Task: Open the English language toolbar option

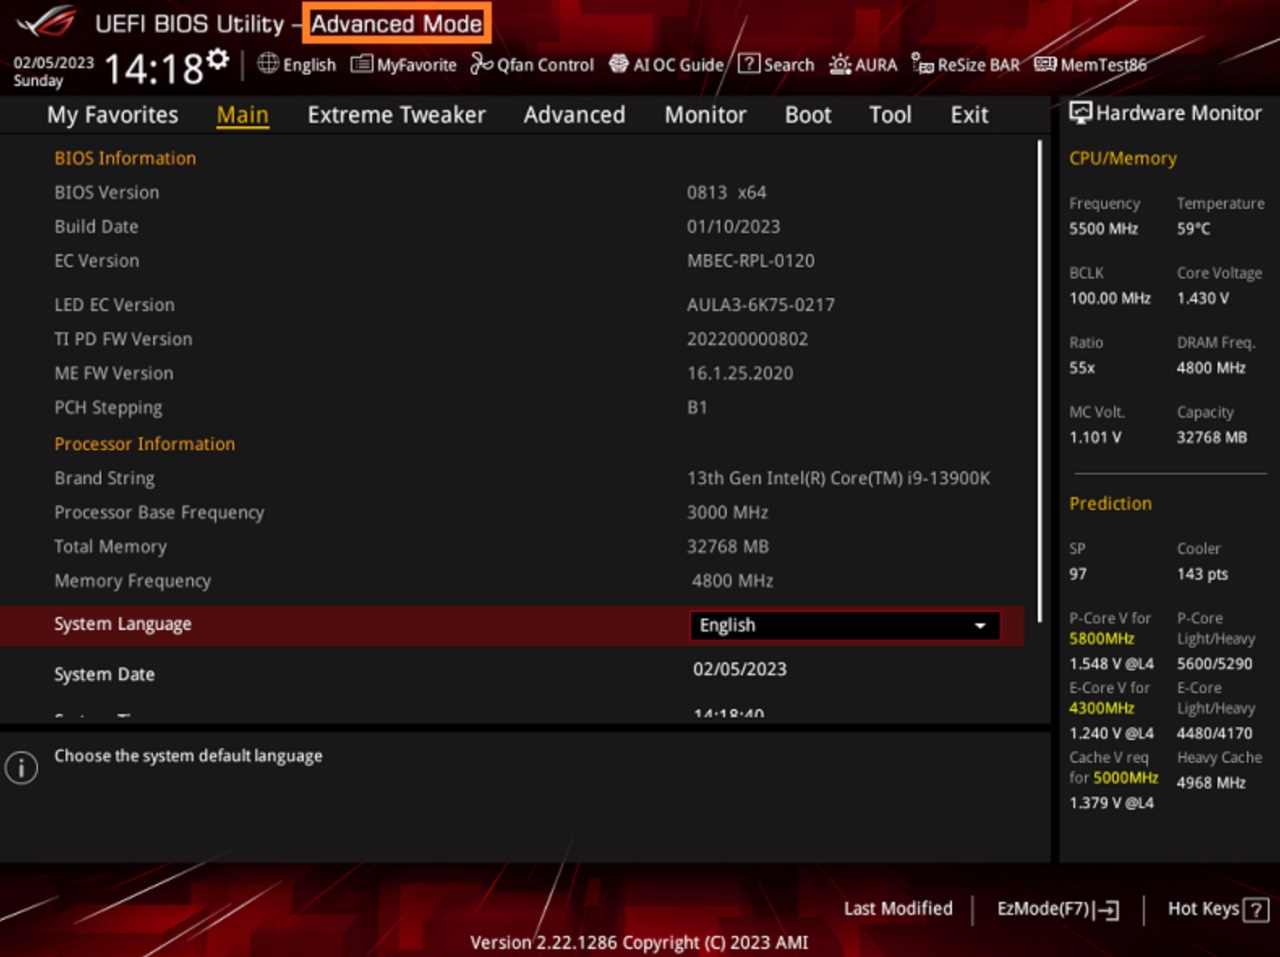Action: click(x=297, y=65)
